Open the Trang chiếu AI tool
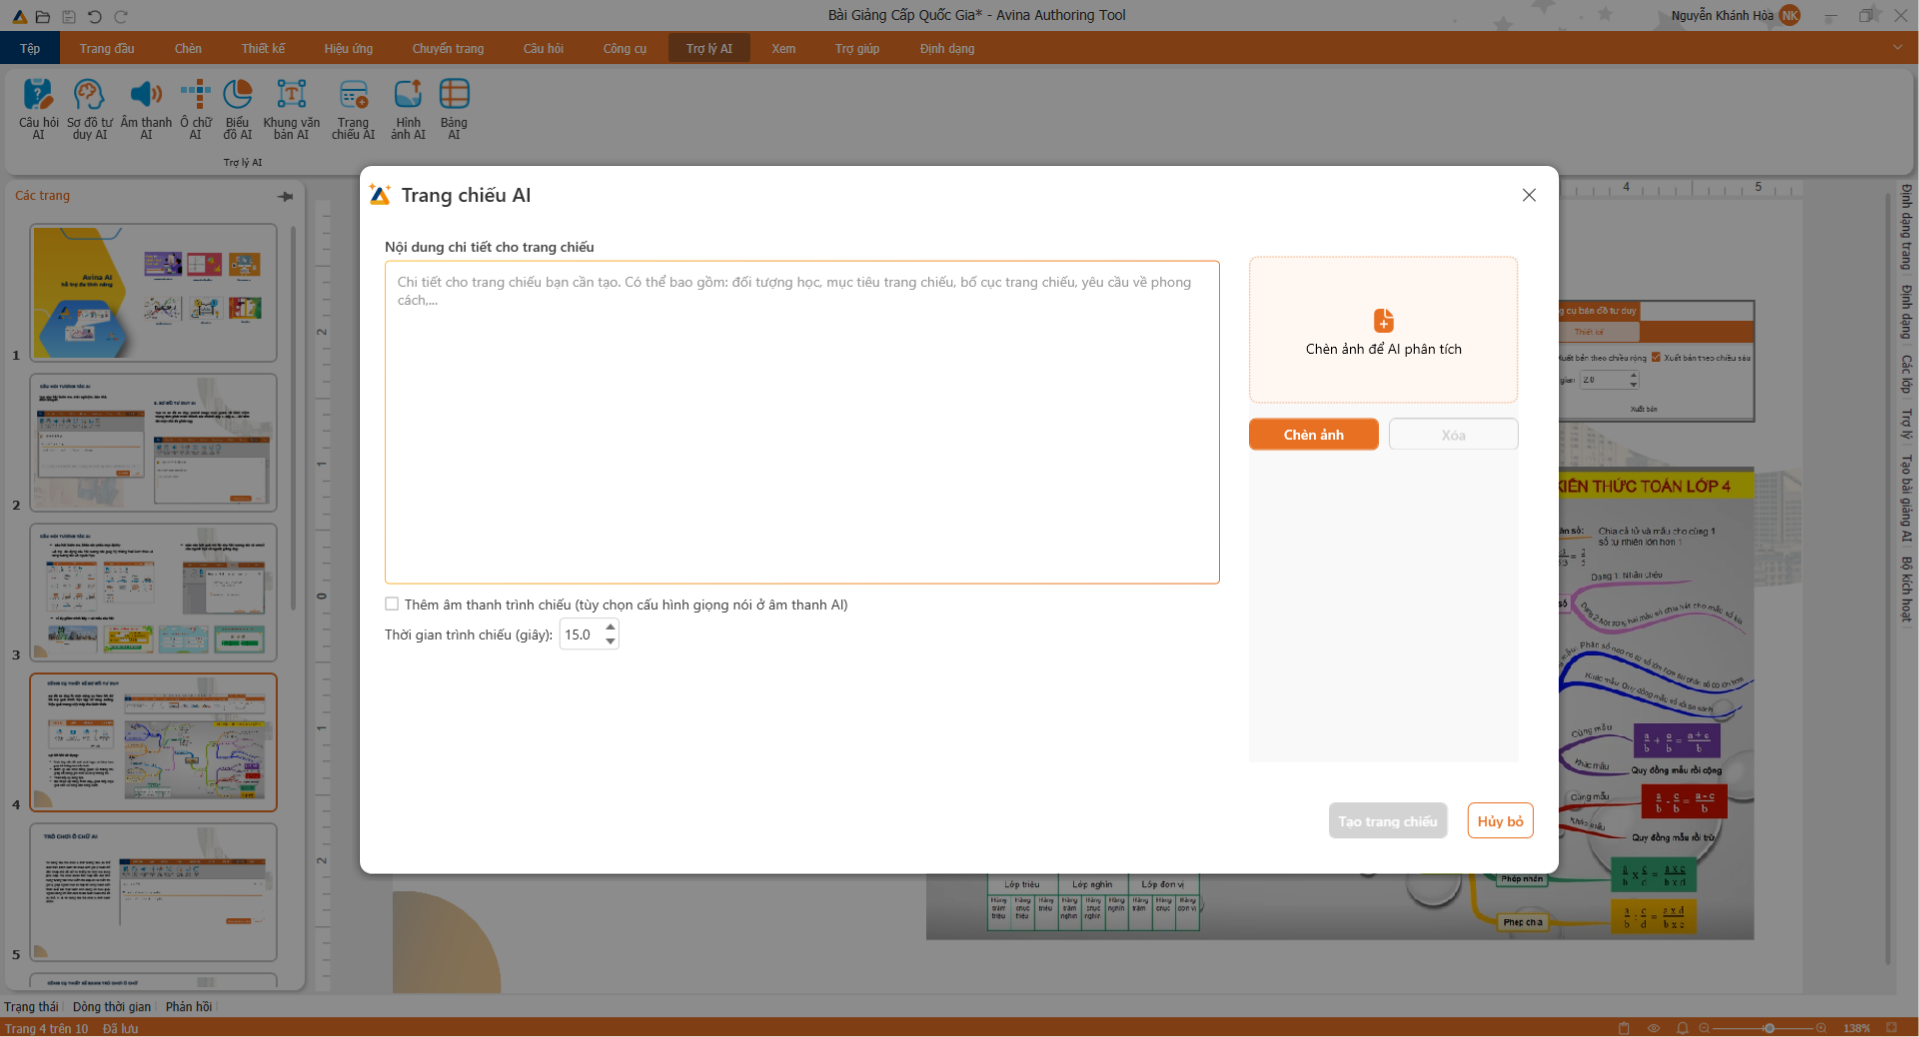1919x1037 pixels. [353, 109]
